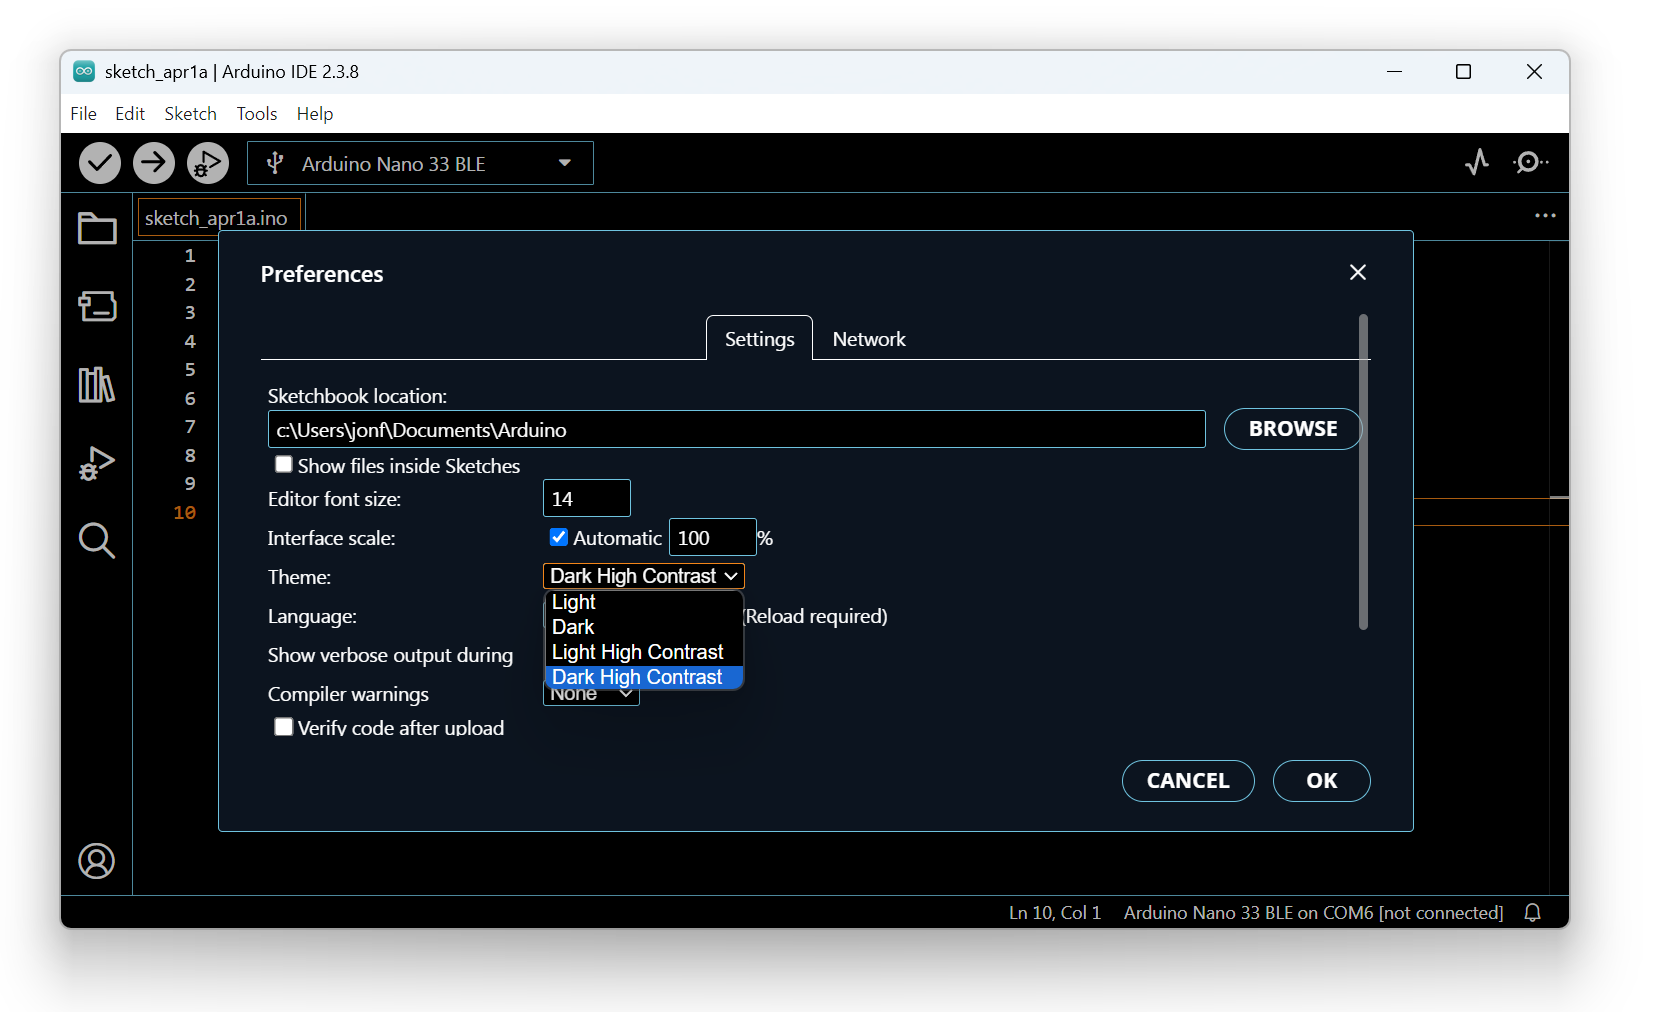Open the Sketch menu
Image resolution: width=1660 pixels, height=1012 pixels.
click(190, 114)
